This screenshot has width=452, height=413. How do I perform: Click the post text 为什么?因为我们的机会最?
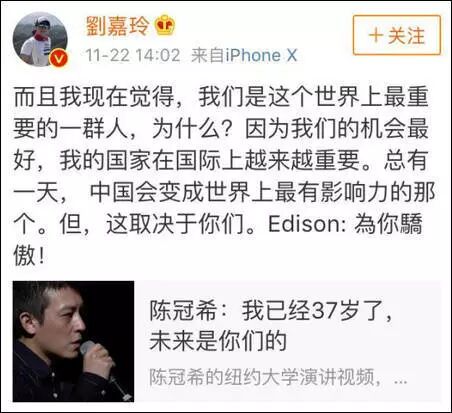pos(290,129)
